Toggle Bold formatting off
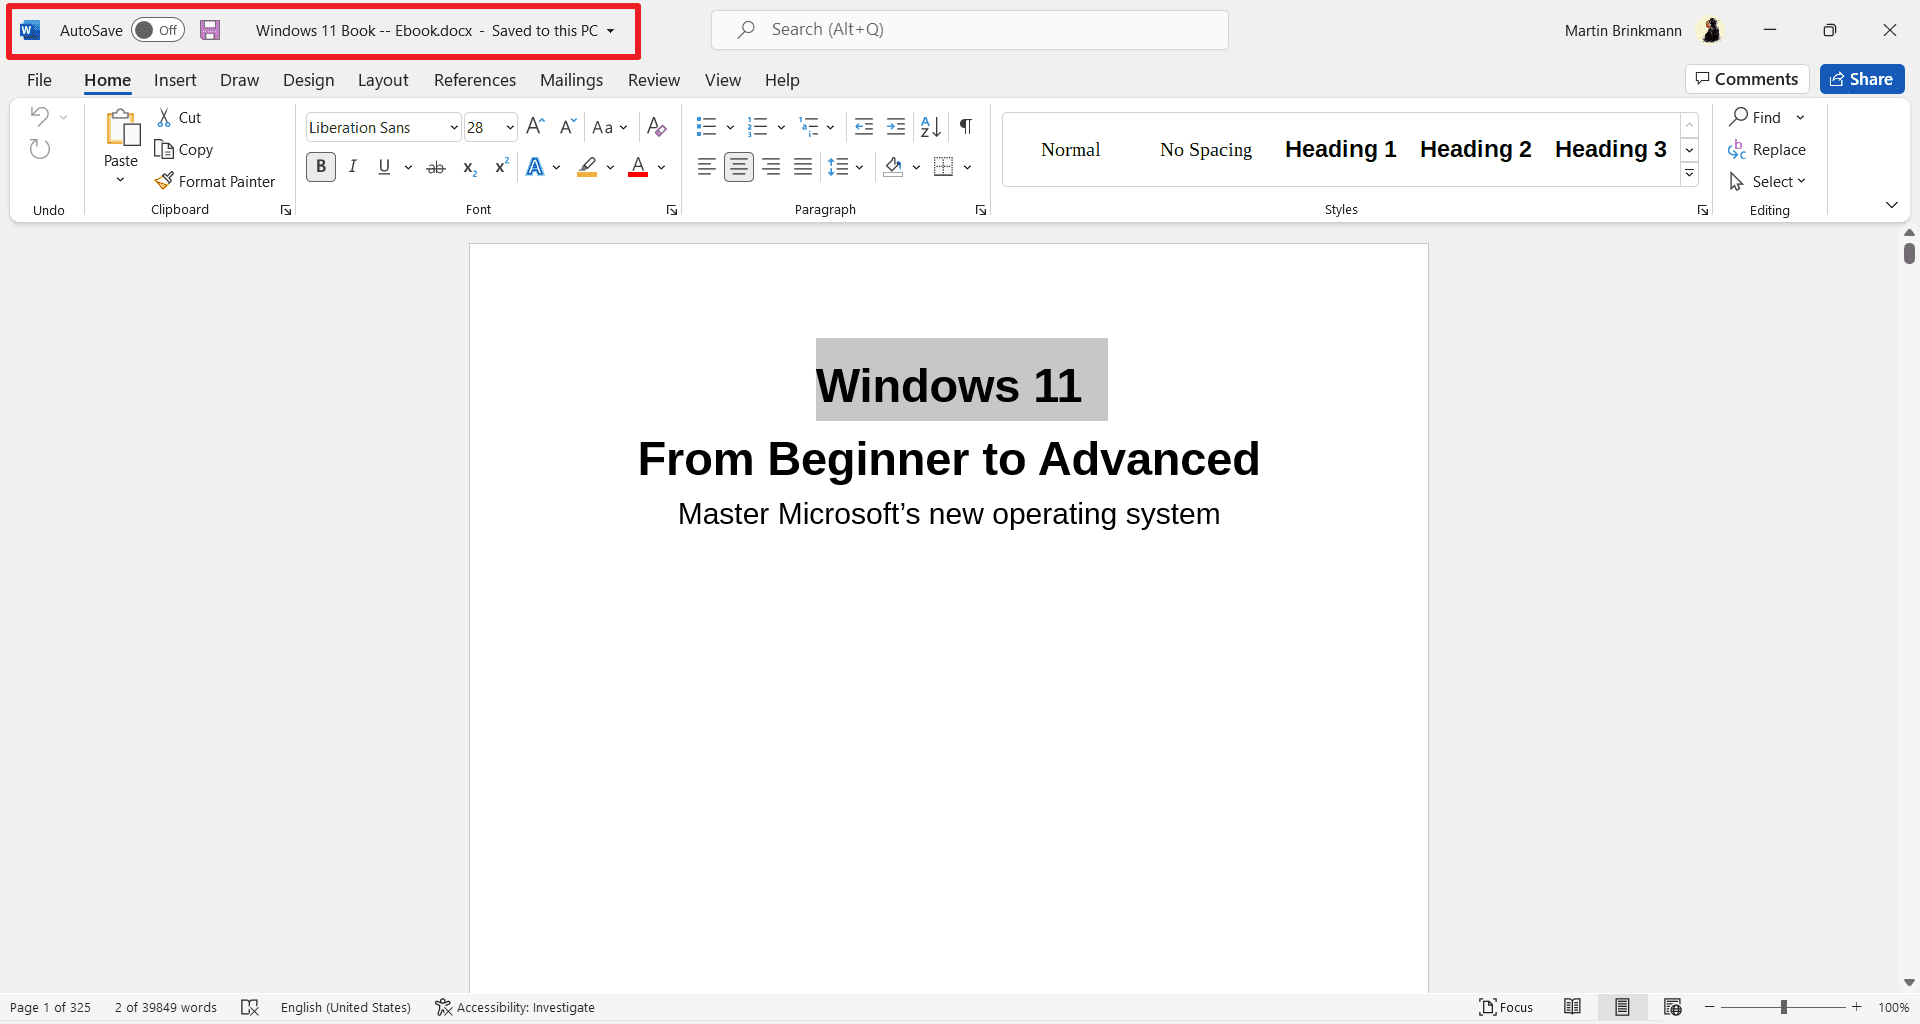The width and height of the screenshot is (1920, 1024). (321, 167)
